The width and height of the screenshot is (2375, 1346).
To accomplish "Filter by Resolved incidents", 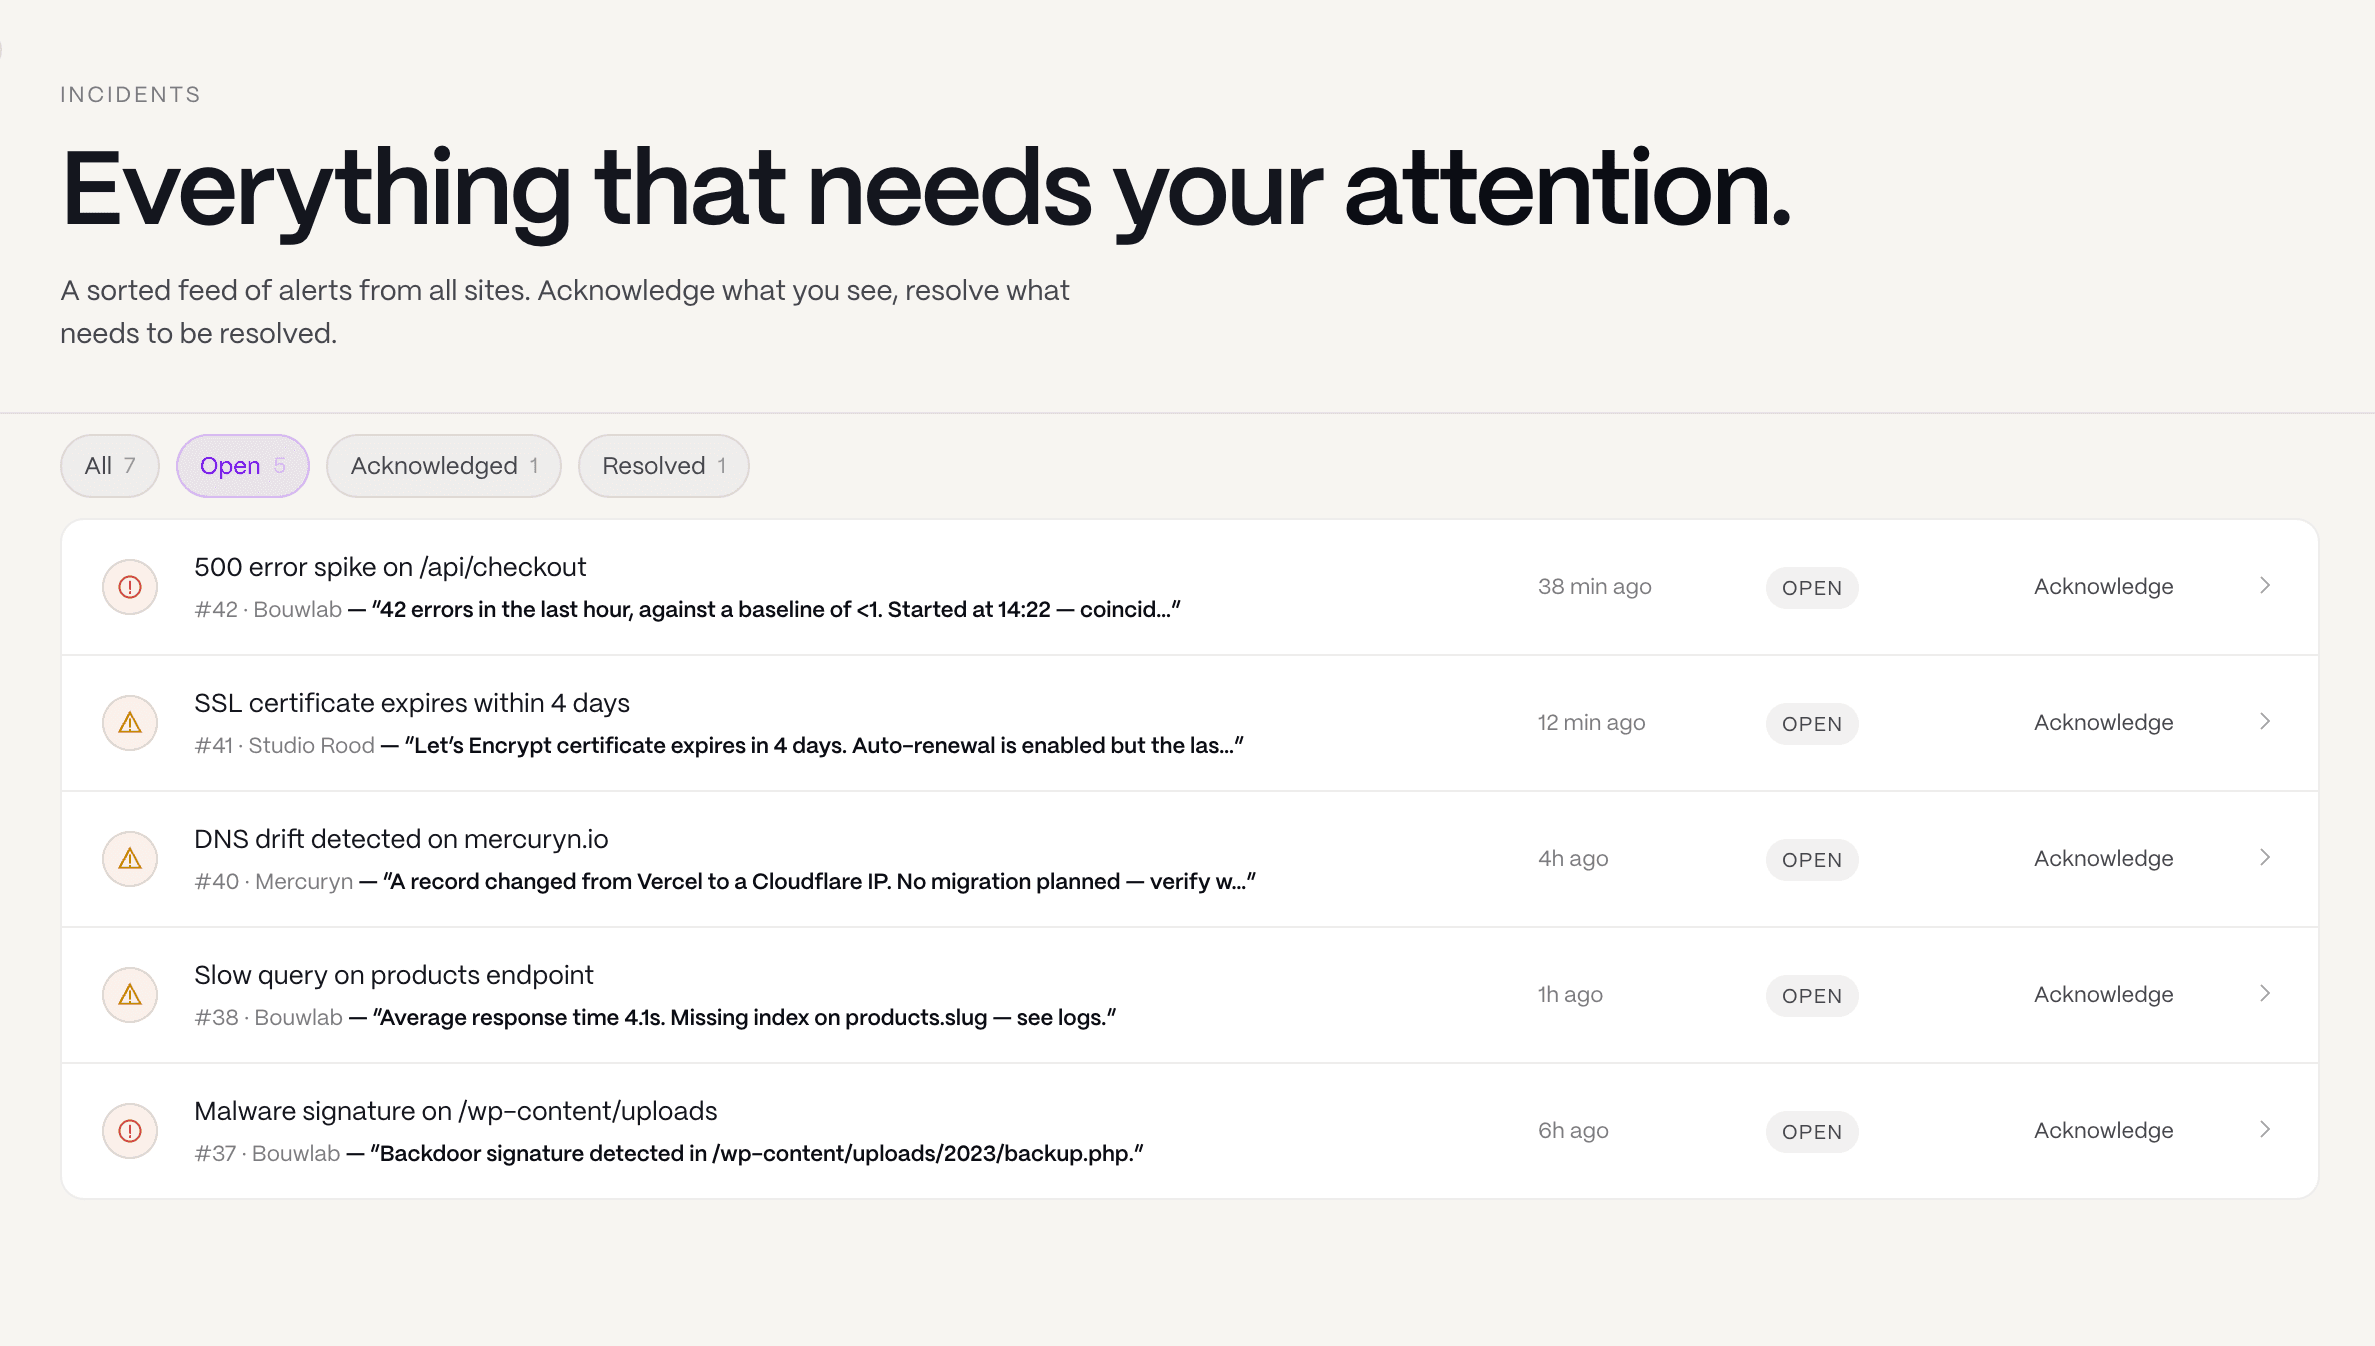I will pyautogui.click(x=664, y=466).
